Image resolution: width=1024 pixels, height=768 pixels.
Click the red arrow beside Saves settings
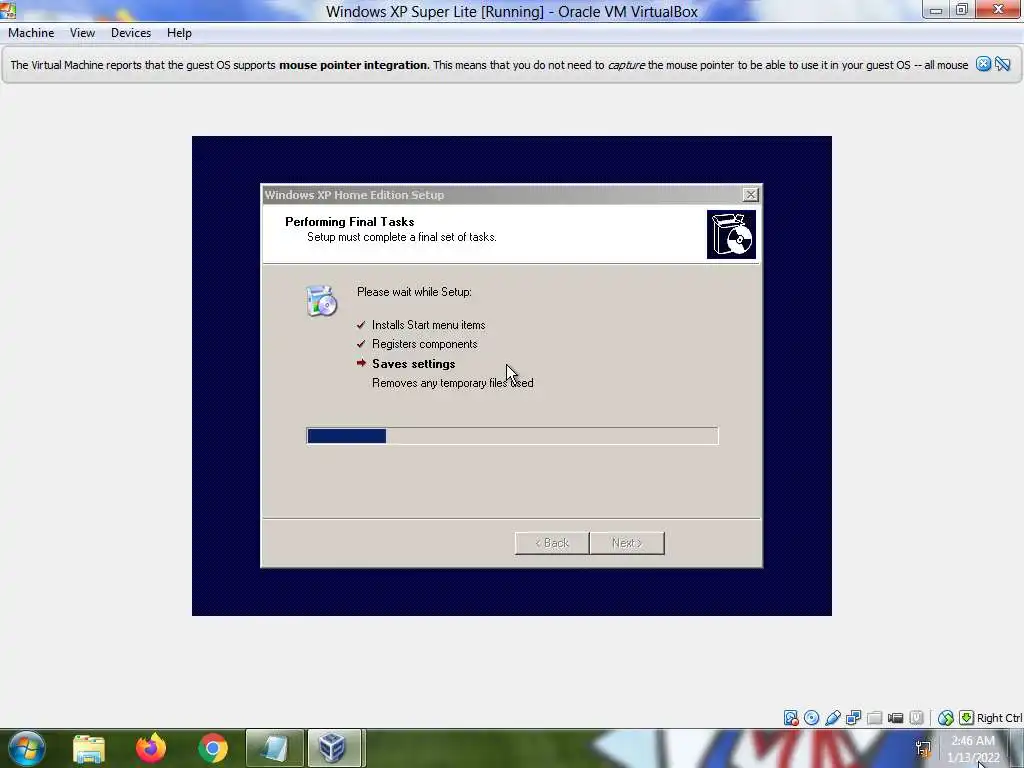coord(361,363)
